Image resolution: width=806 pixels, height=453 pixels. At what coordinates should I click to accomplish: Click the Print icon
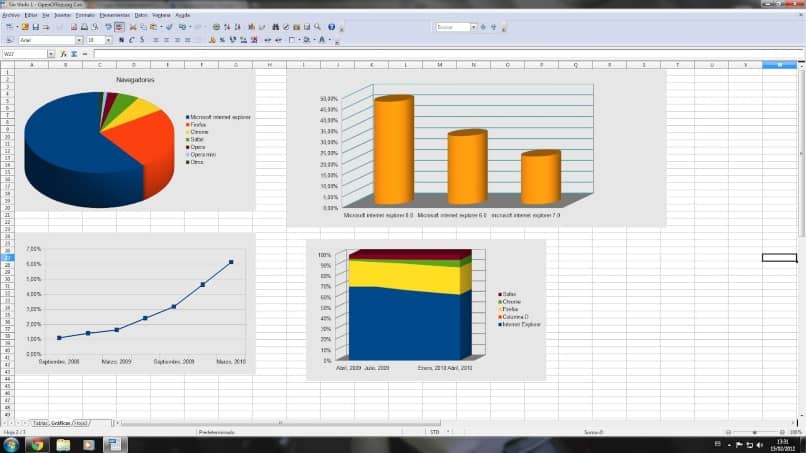(84, 27)
